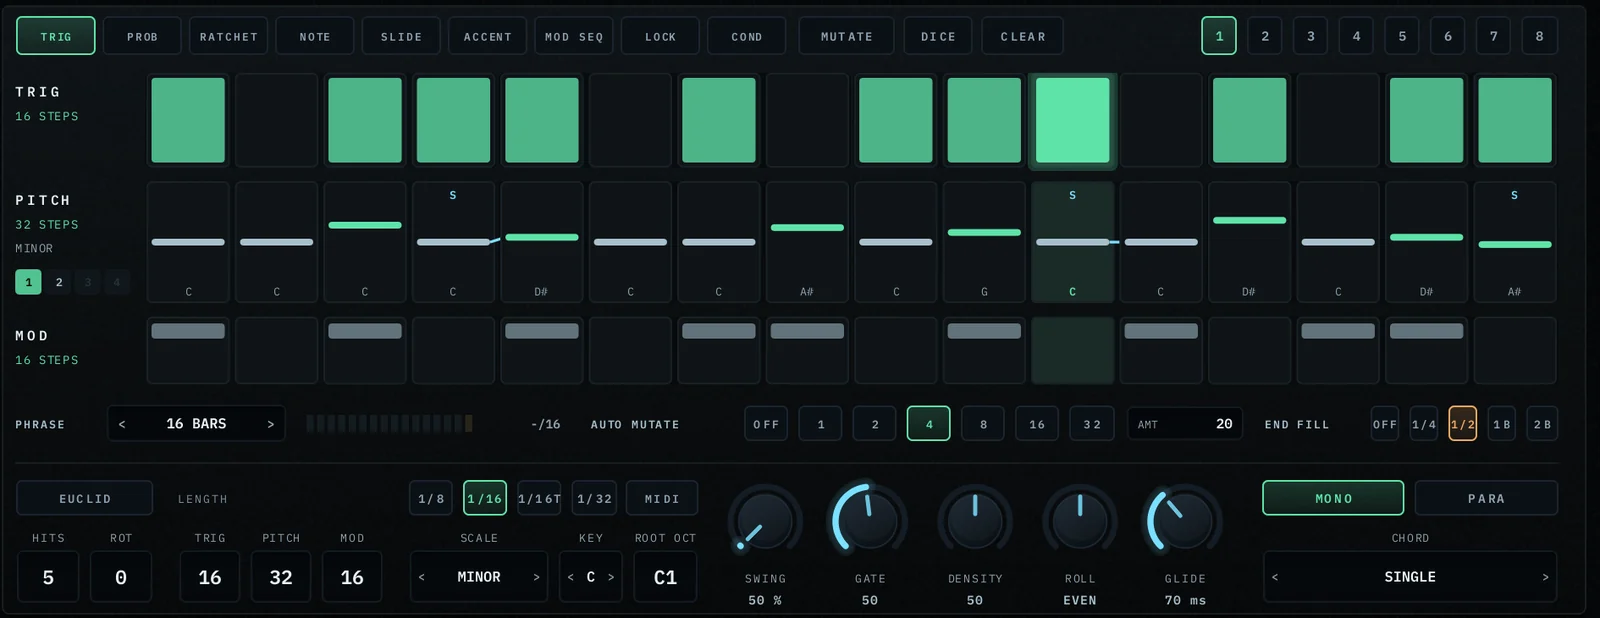Set END FILL to 2B
Screen dimensions: 1600x618
1542,424
